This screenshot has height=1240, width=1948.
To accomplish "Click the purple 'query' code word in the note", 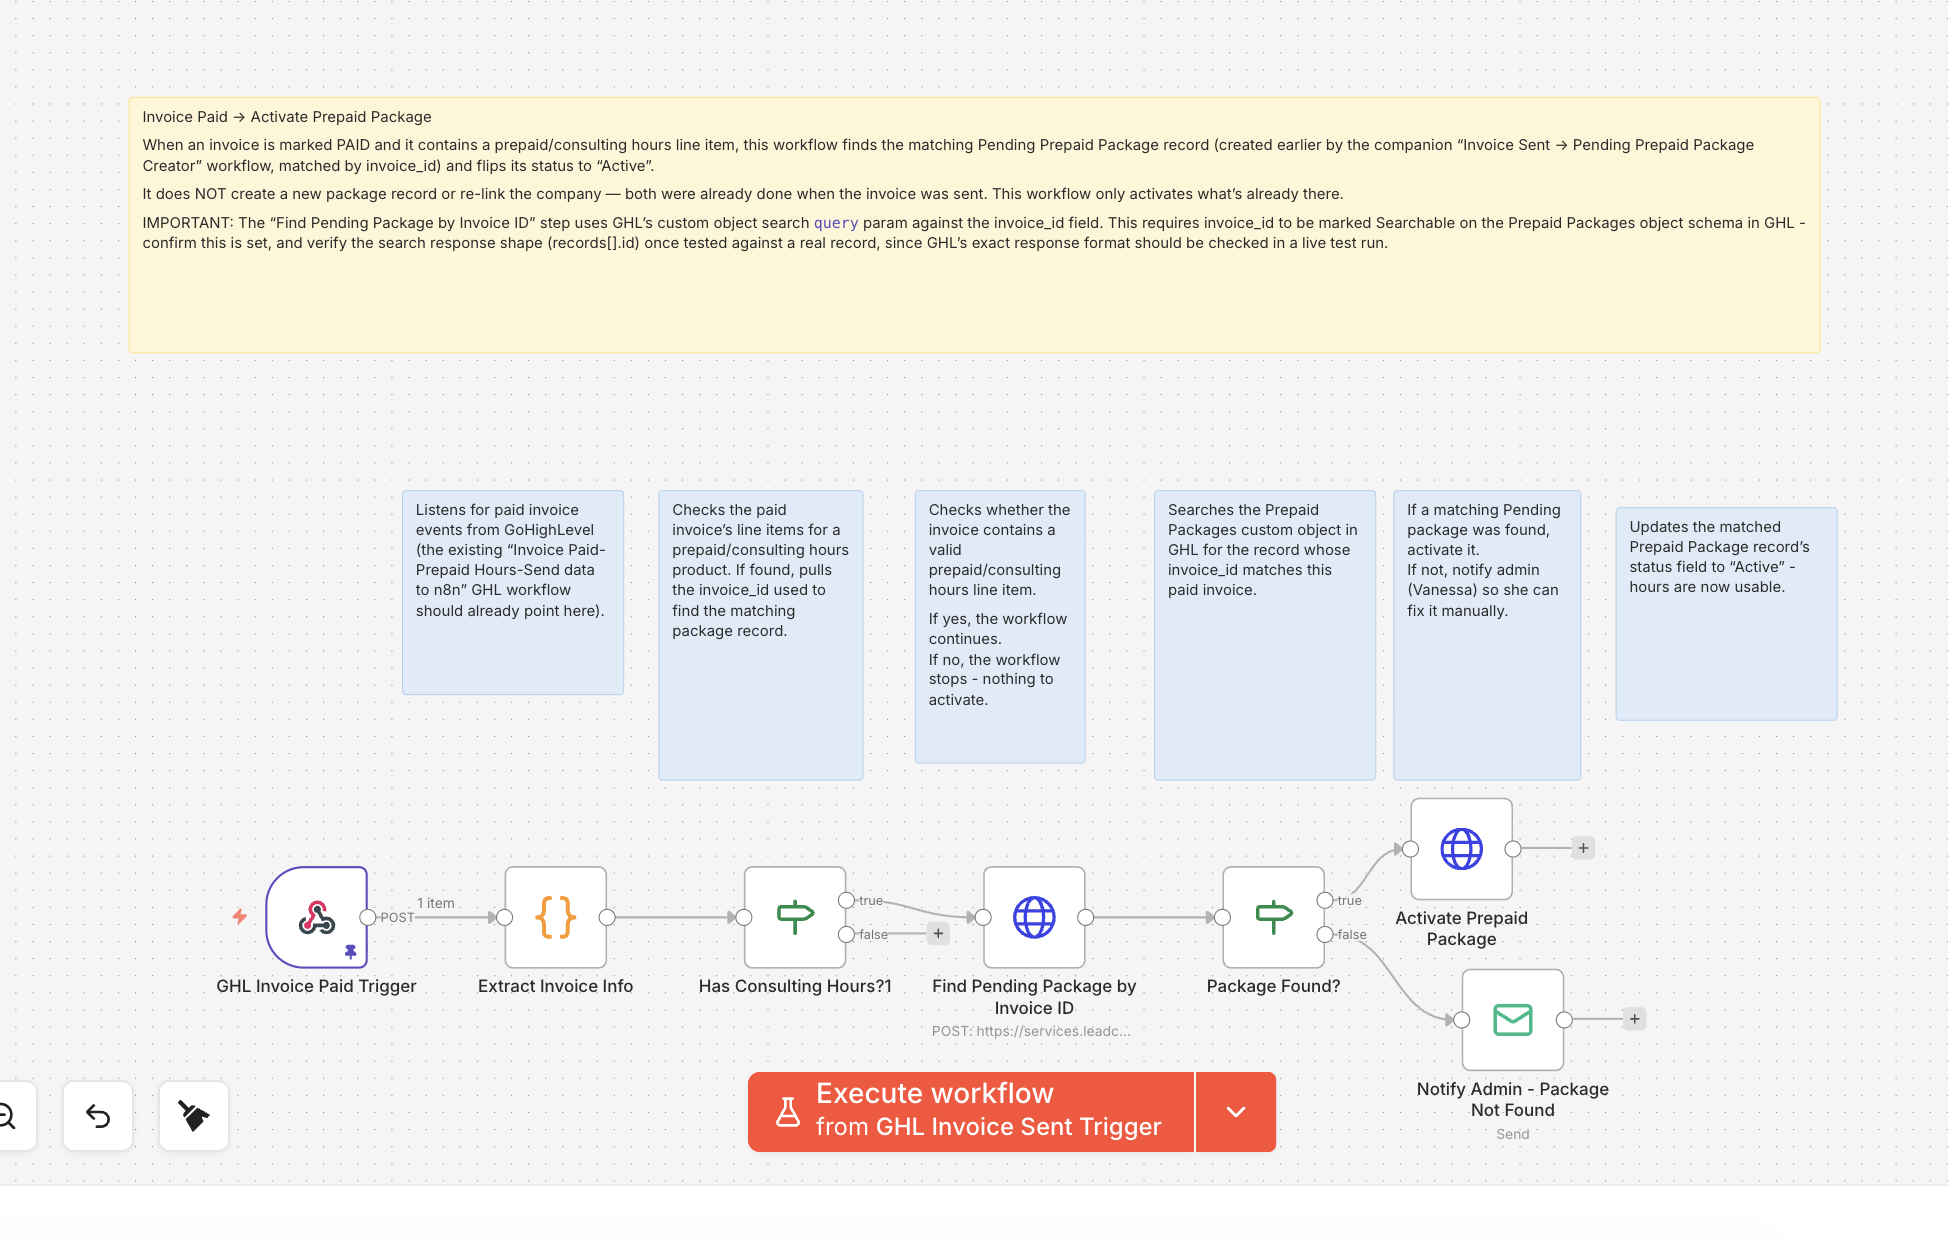I will [836, 223].
